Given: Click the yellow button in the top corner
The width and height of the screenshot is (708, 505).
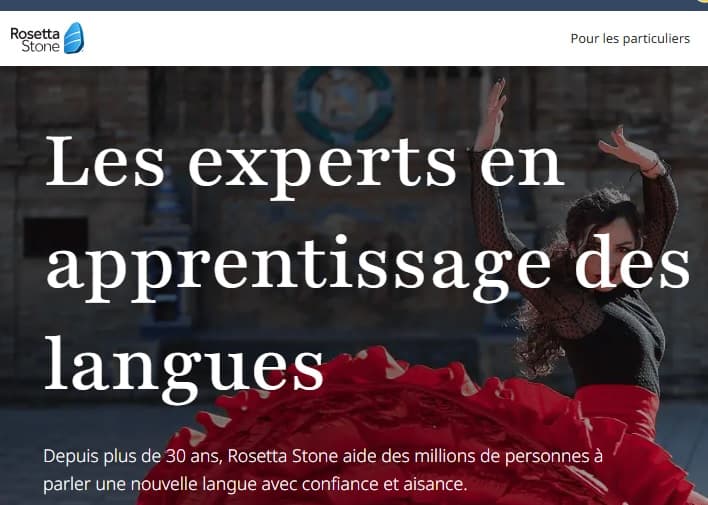Looking at the screenshot, I should (704, 2).
